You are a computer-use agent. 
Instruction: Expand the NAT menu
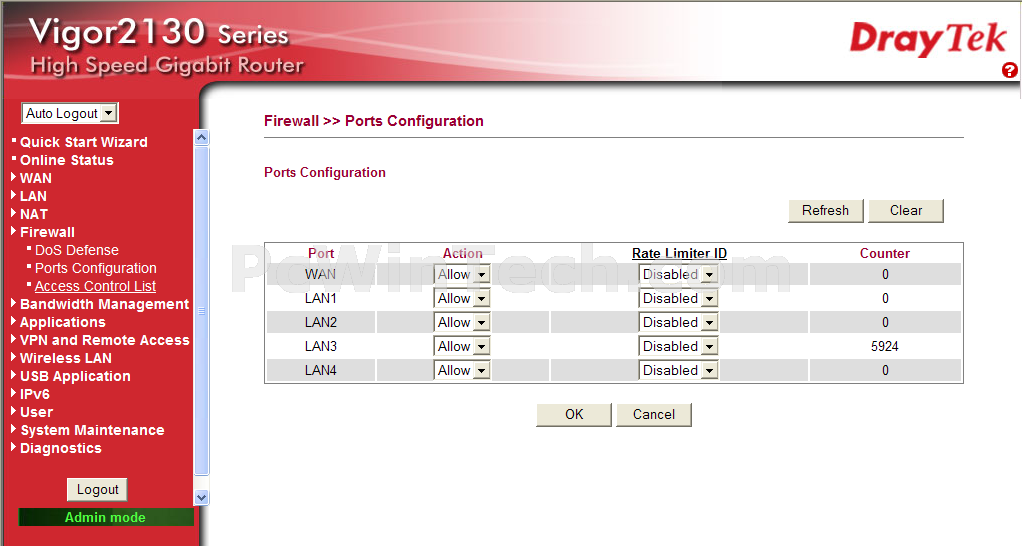click(33, 214)
